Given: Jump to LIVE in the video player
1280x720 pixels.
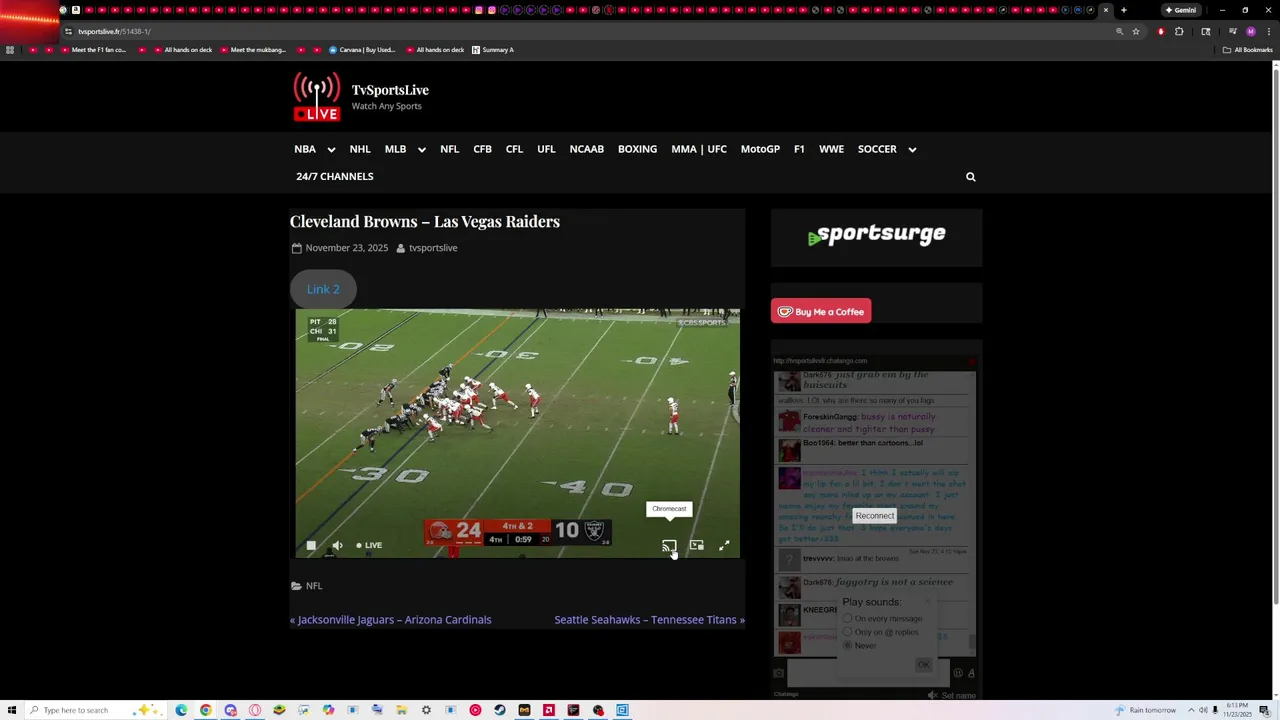Looking at the screenshot, I should pos(369,545).
